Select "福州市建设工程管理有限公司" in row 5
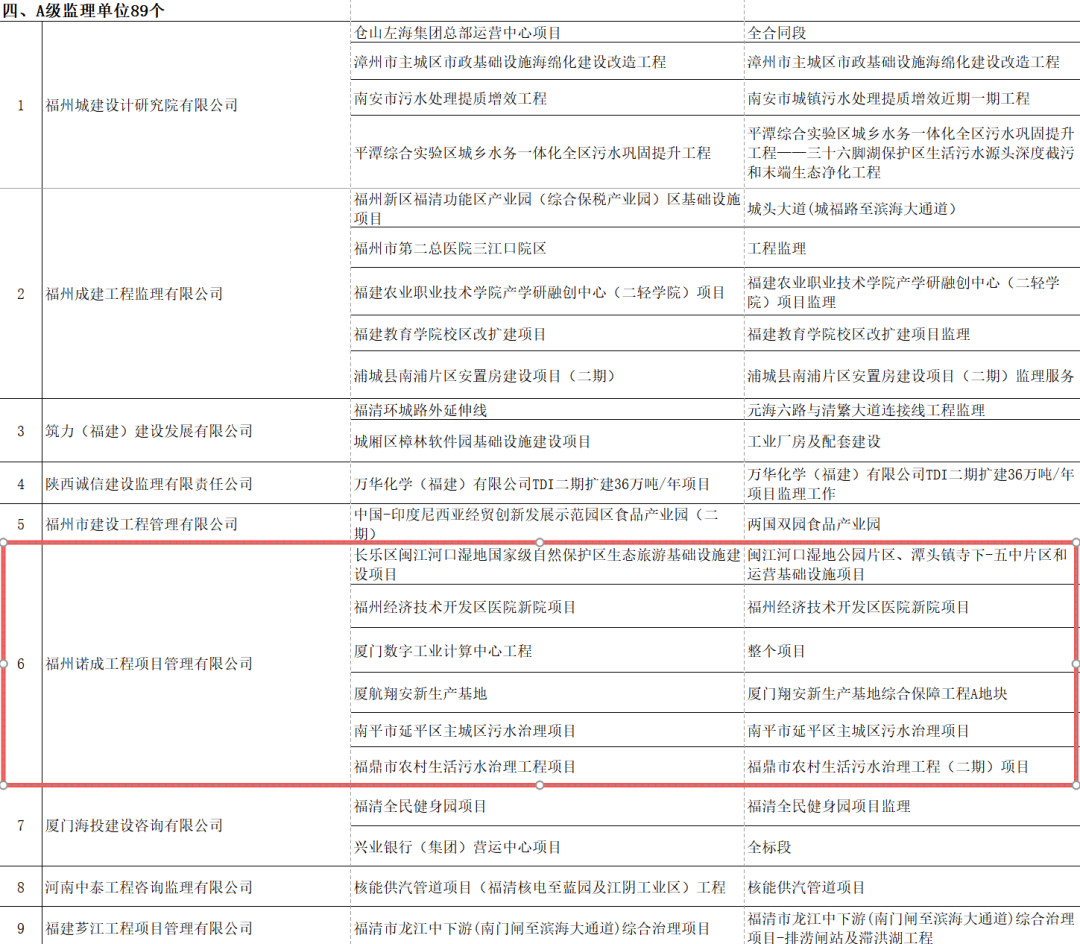 click(x=141, y=524)
